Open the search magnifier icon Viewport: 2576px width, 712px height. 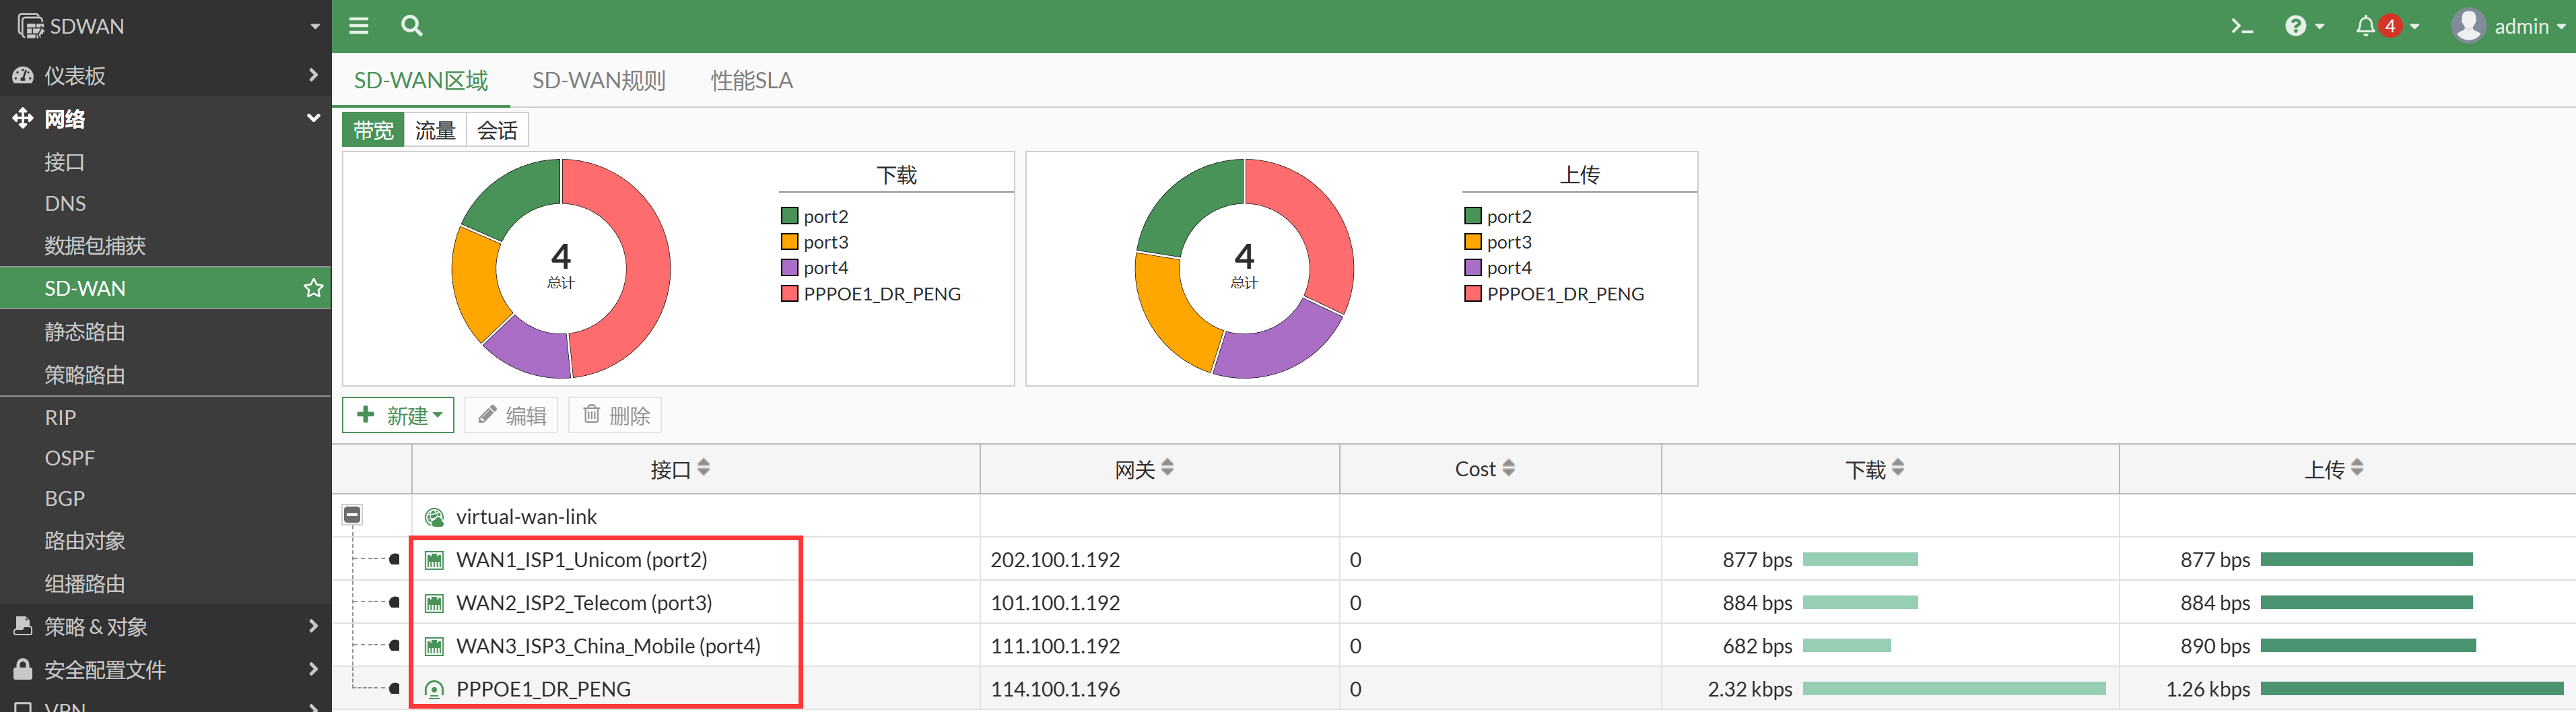pyautogui.click(x=411, y=26)
